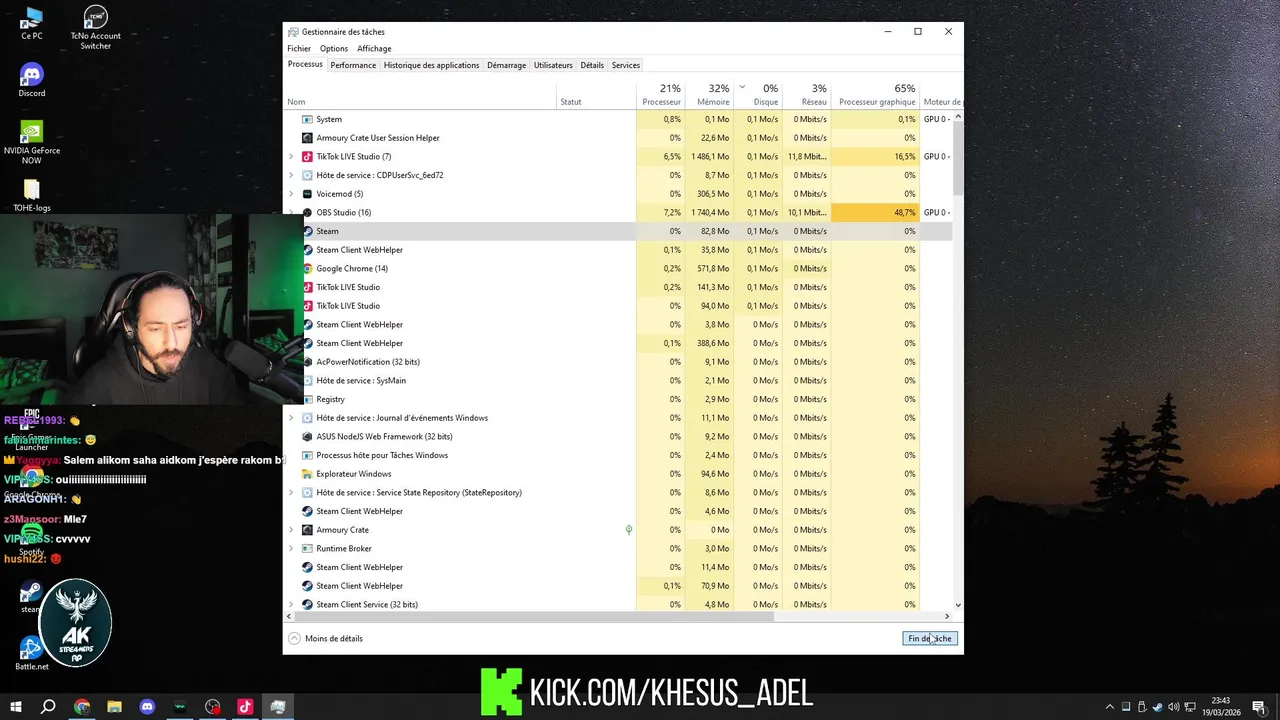Image resolution: width=1280 pixels, height=720 pixels.
Task: Click the Google Chrome (14) process icon
Action: click(x=307, y=269)
